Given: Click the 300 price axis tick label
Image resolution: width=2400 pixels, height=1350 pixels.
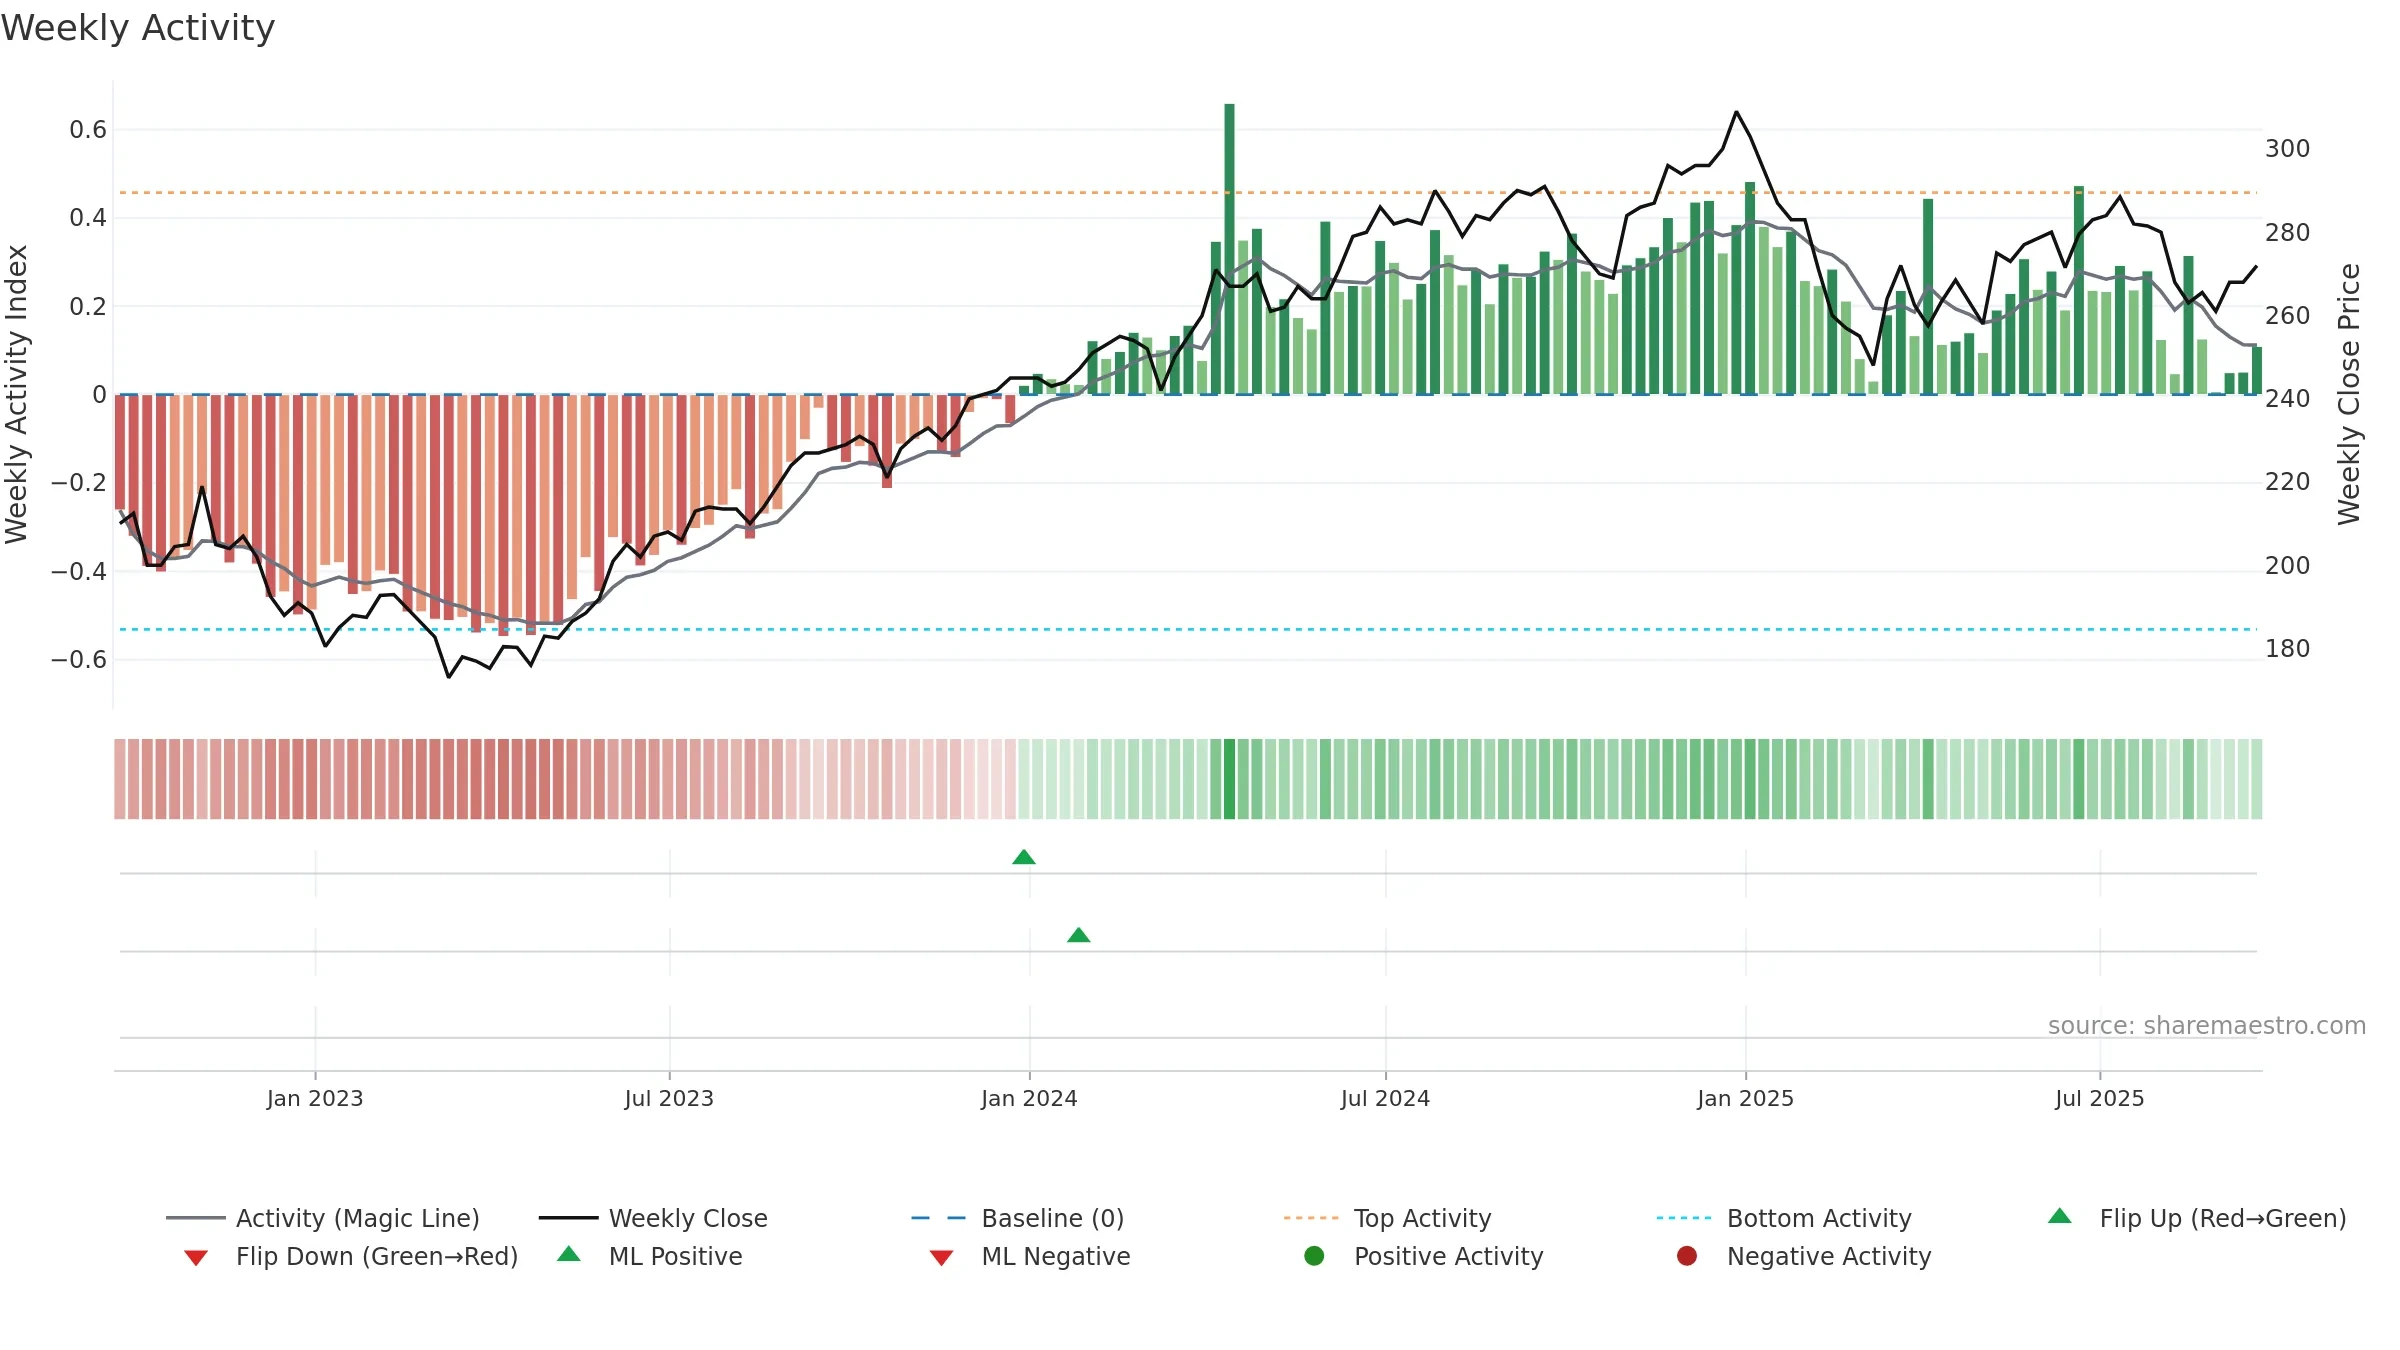Looking at the screenshot, I should 2287,149.
